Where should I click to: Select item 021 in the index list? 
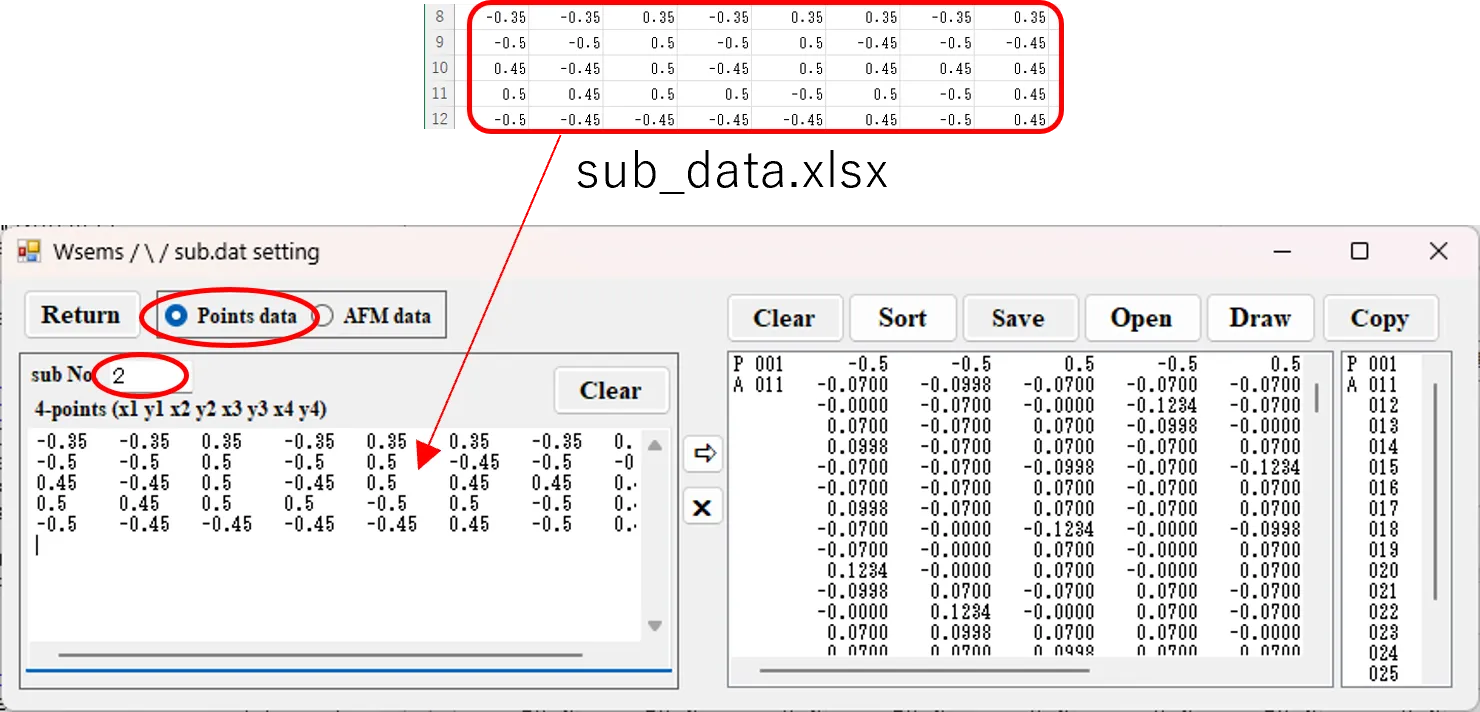click(x=1383, y=591)
